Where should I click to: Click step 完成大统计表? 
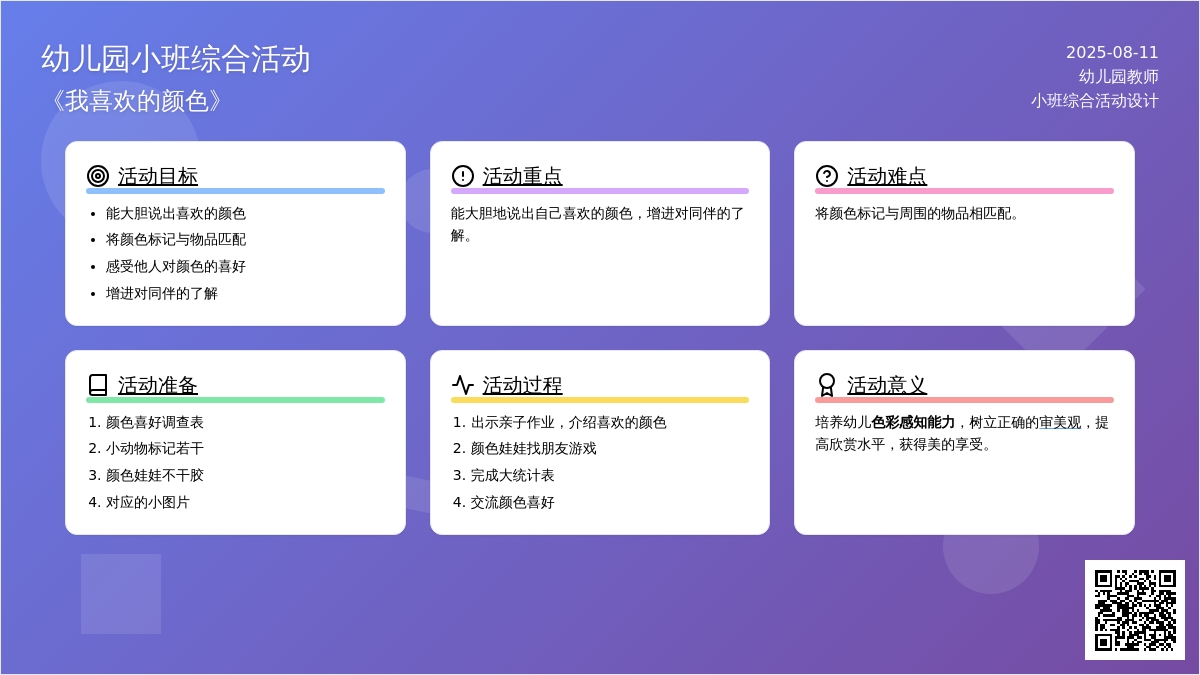click(x=513, y=476)
